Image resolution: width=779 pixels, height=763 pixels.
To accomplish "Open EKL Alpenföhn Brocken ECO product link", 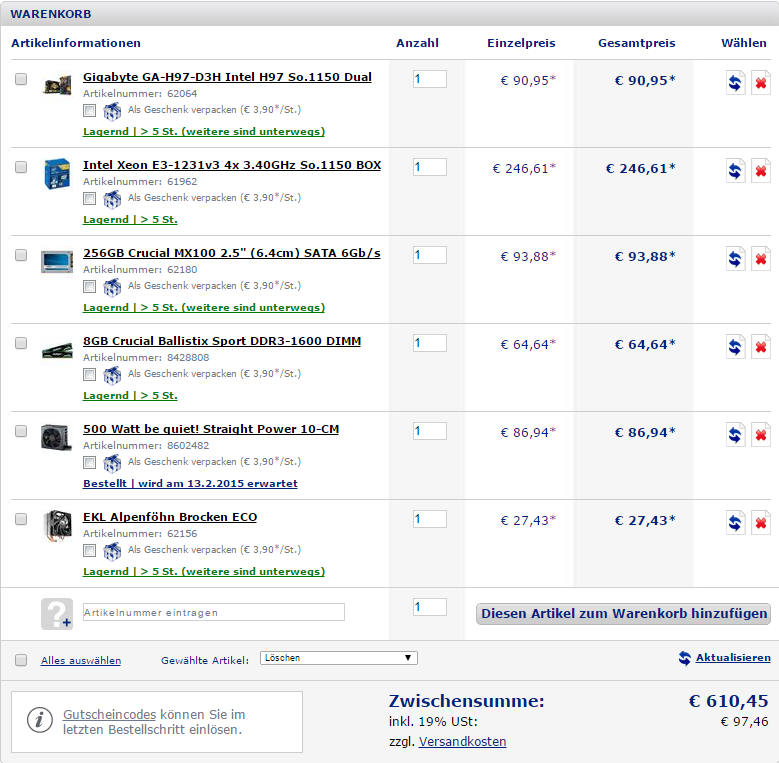I will pyautogui.click(x=170, y=517).
